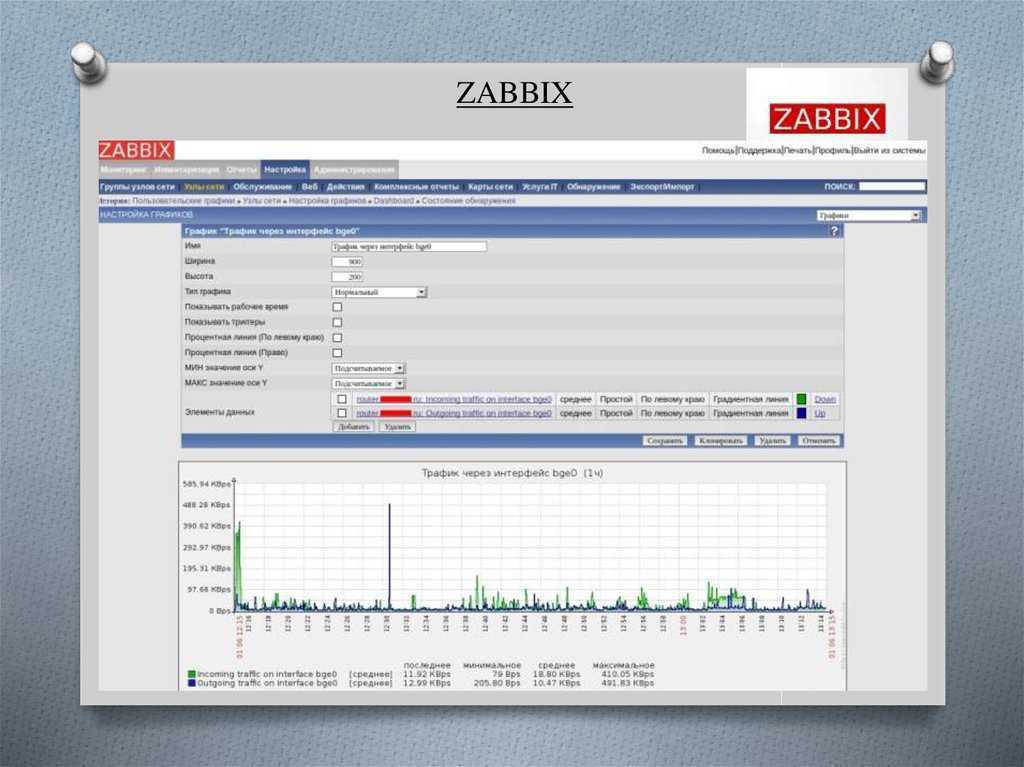The image size is (1024, 767).
Task: Enable 'Процентная линия (Право)' checkbox
Action: tap(337, 353)
